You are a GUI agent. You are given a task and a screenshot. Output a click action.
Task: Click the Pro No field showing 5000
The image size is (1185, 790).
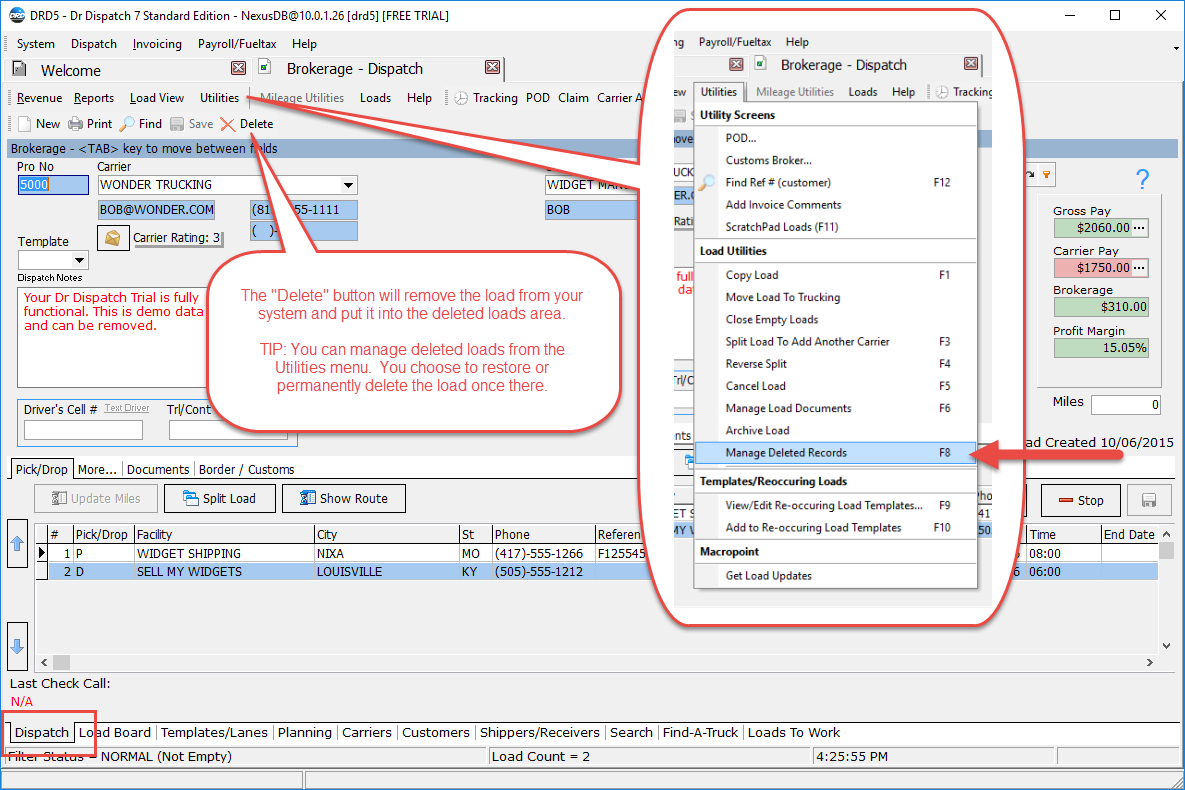[53, 184]
